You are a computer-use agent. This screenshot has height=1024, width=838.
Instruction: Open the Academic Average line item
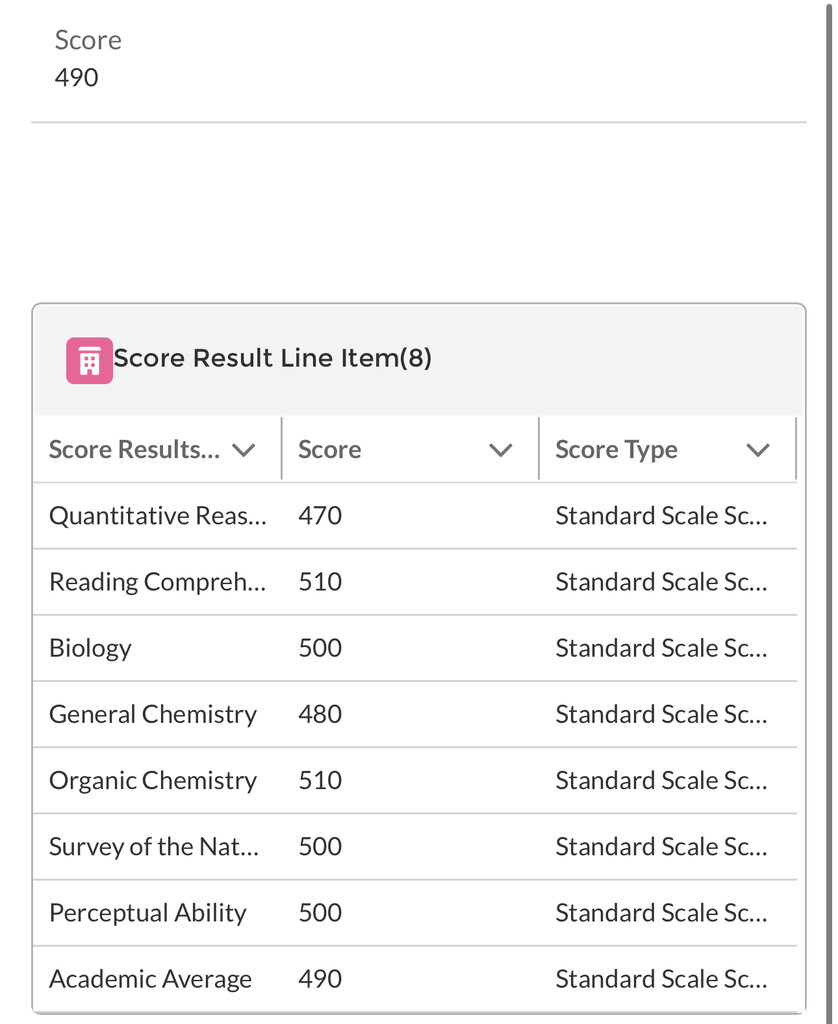click(x=150, y=979)
